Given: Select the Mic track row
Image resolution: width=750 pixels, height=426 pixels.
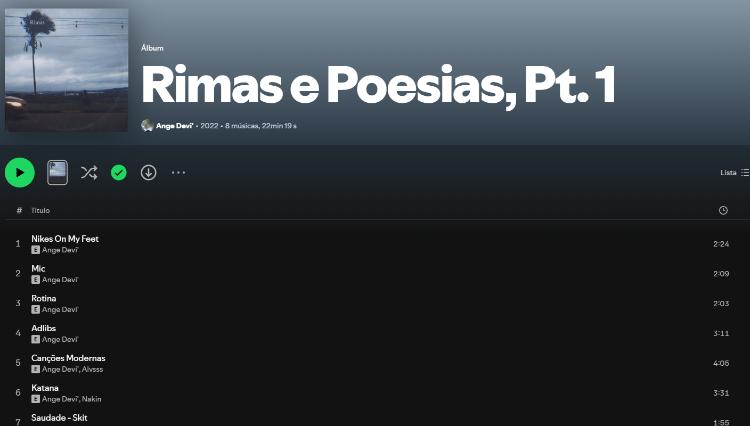Looking at the screenshot, I should pyautogui.click(x=375, y=273).
